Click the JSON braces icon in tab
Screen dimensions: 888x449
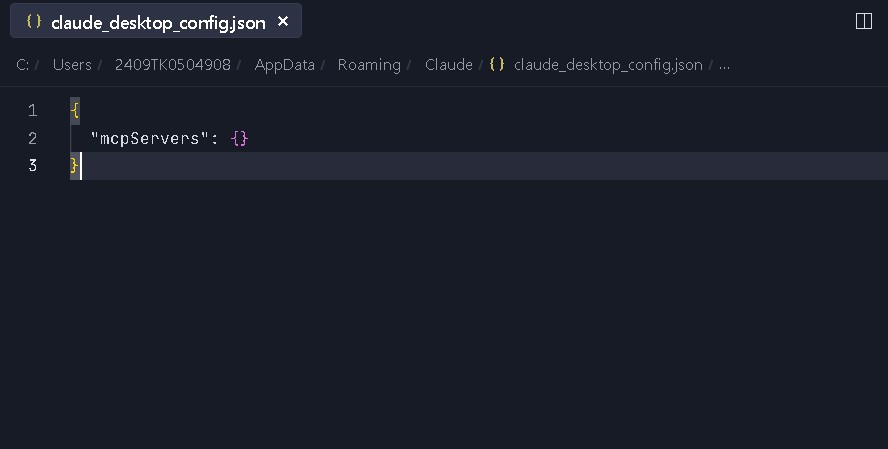click(x=33, y=21)
